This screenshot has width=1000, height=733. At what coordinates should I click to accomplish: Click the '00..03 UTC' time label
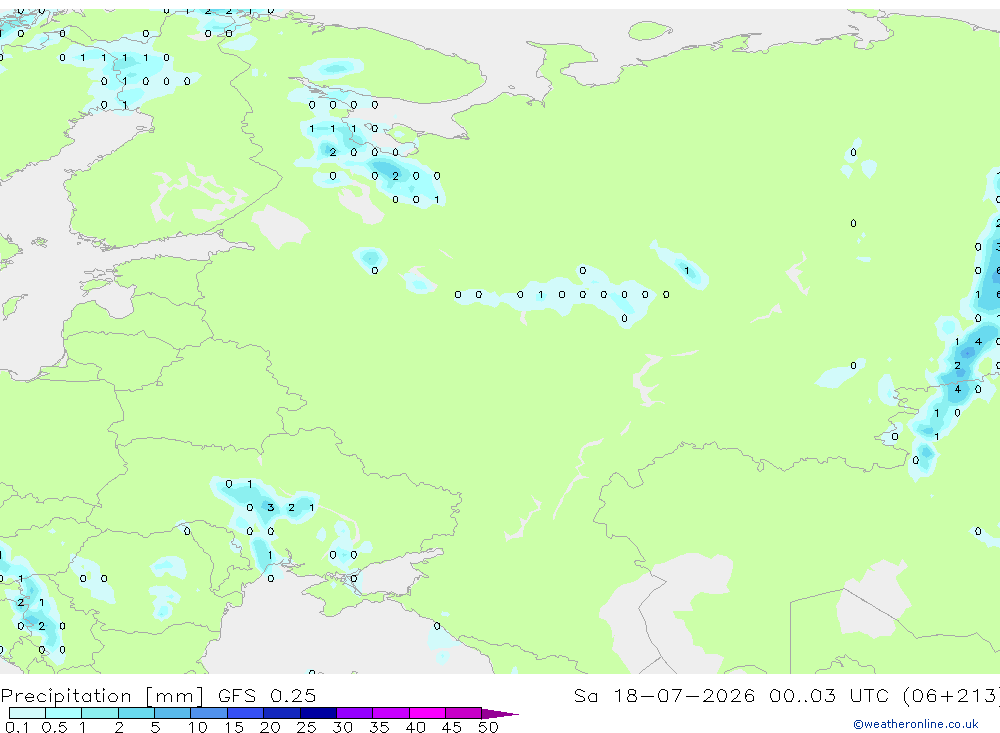830,695
